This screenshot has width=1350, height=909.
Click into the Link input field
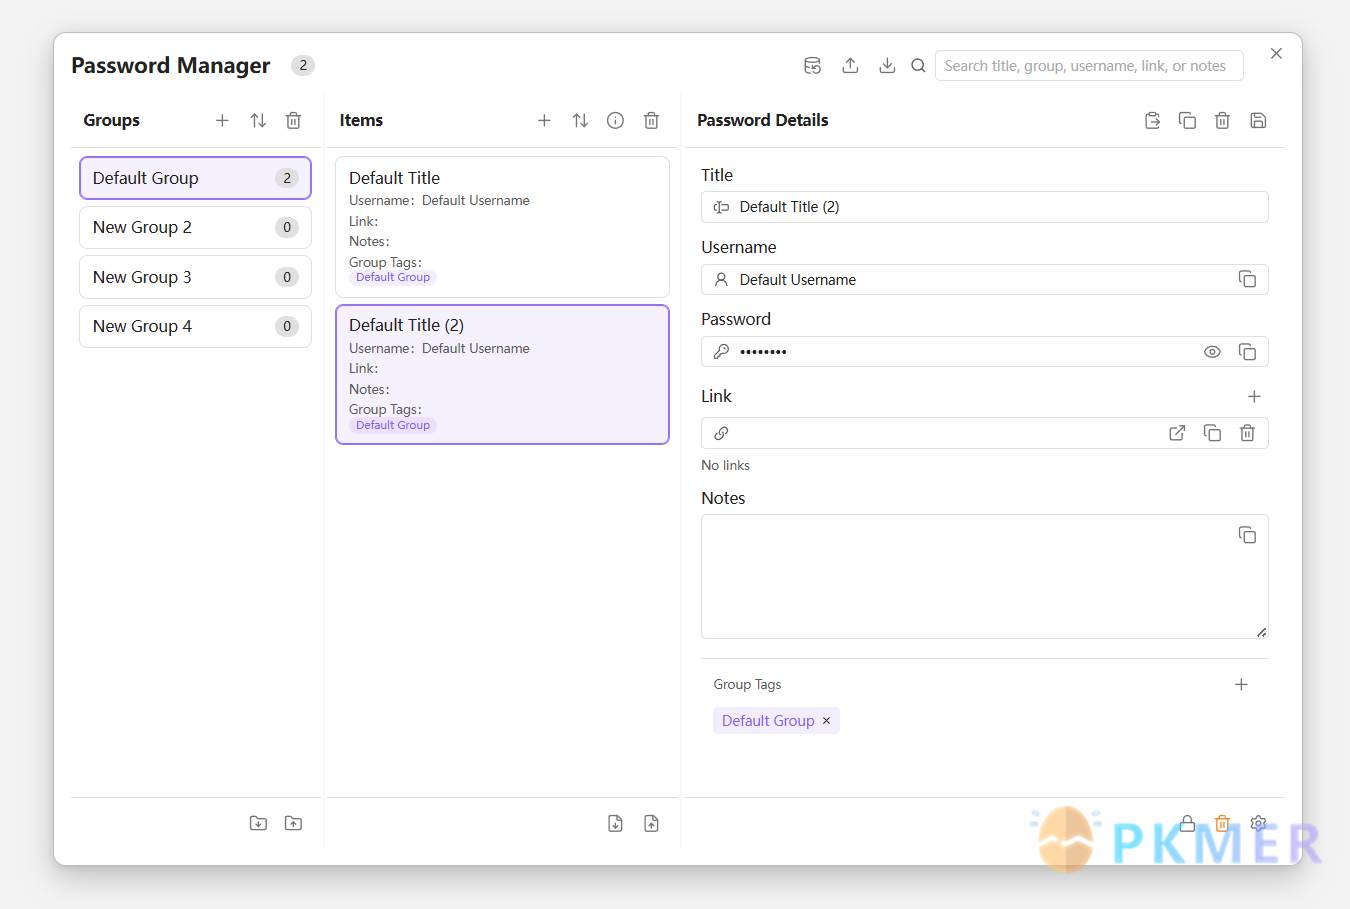coord(985,433)
